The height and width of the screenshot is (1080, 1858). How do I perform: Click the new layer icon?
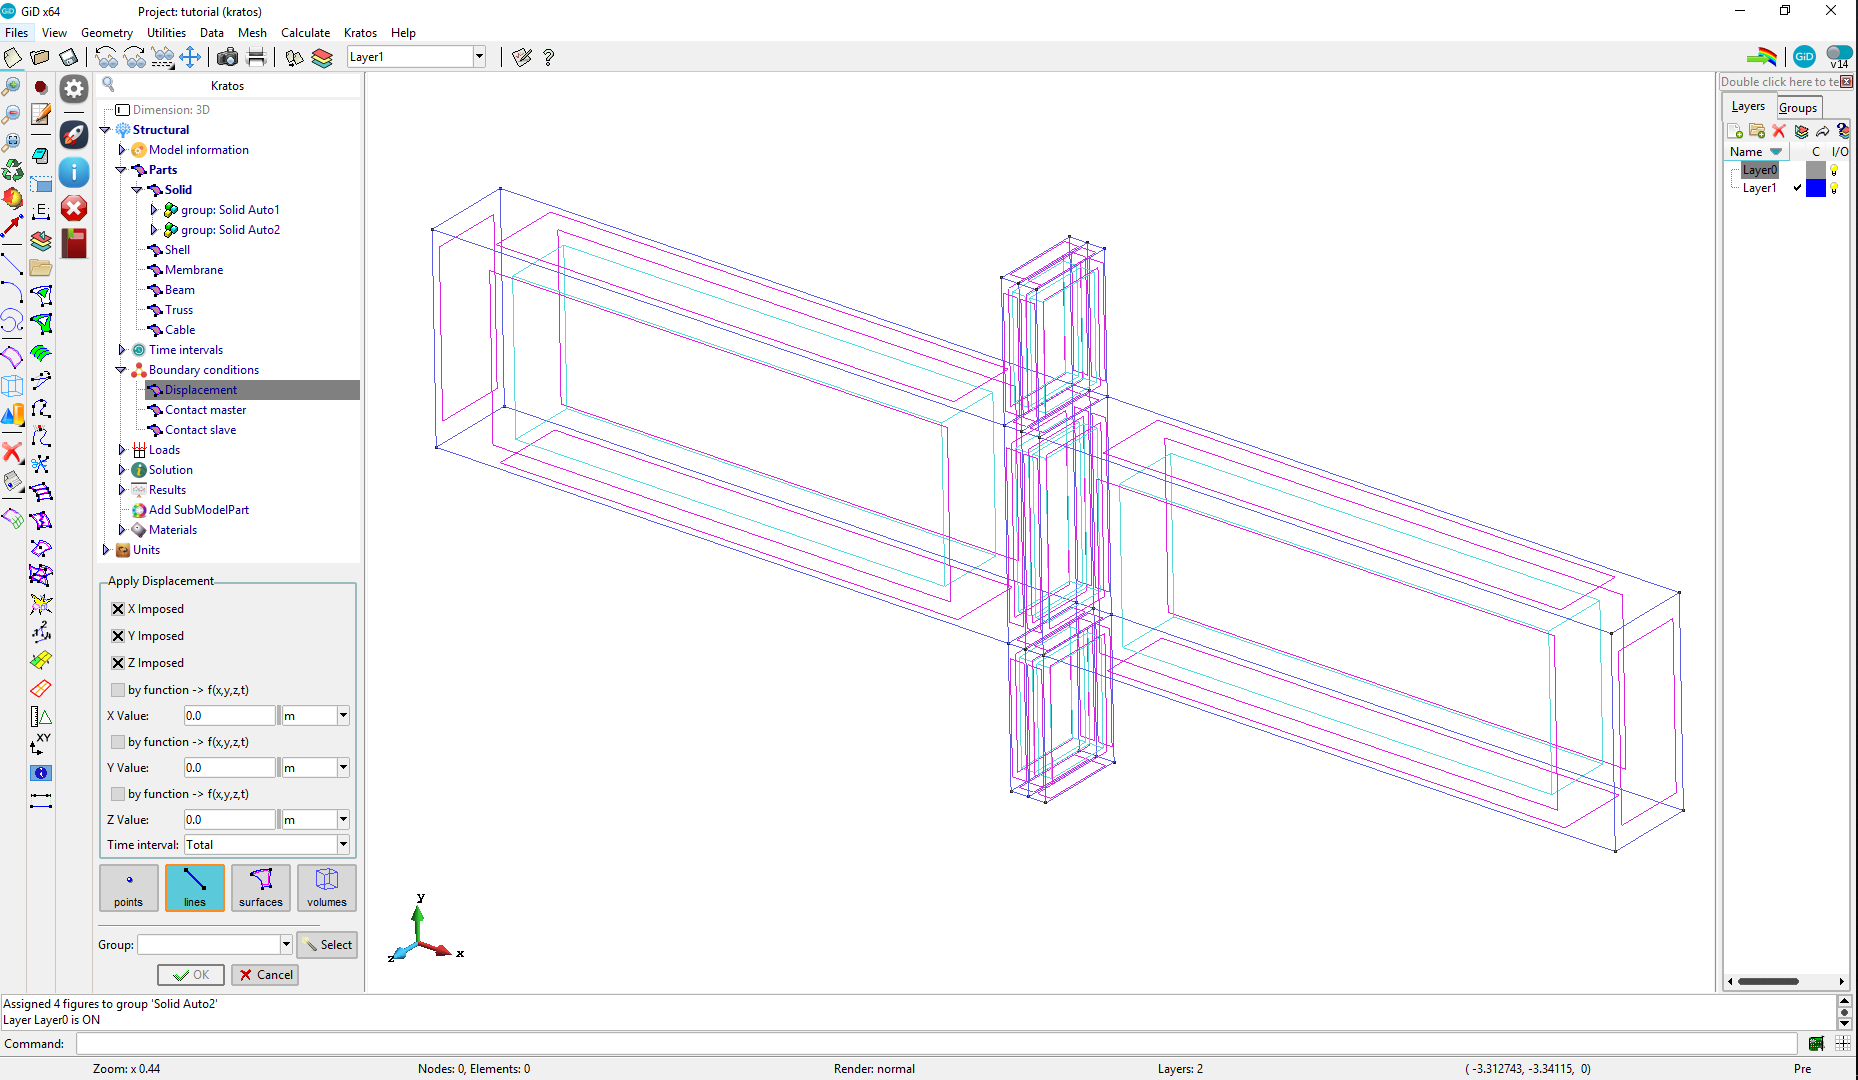point(1735,131)
